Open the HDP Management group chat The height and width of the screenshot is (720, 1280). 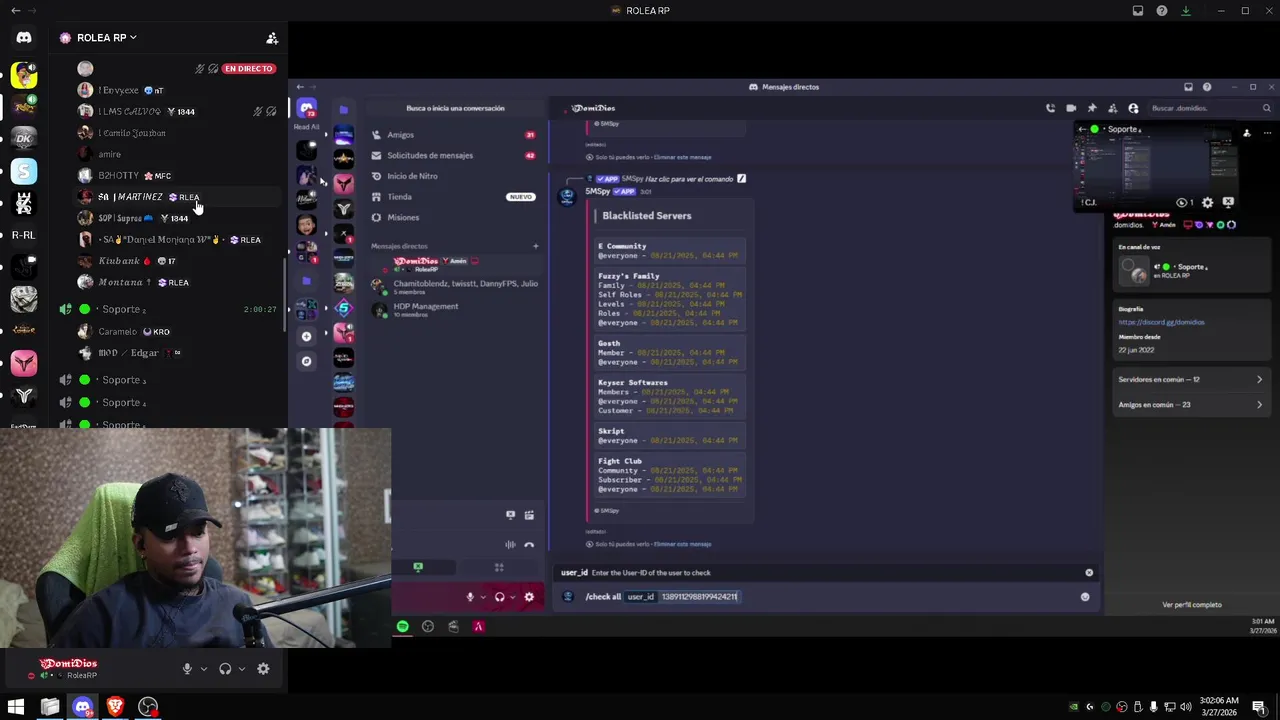(x=455, y=310)
